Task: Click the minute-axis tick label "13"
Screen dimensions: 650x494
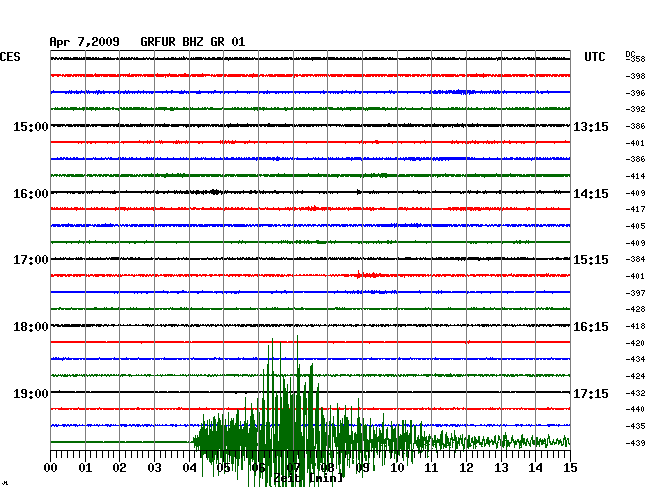Action: (501, 468)
